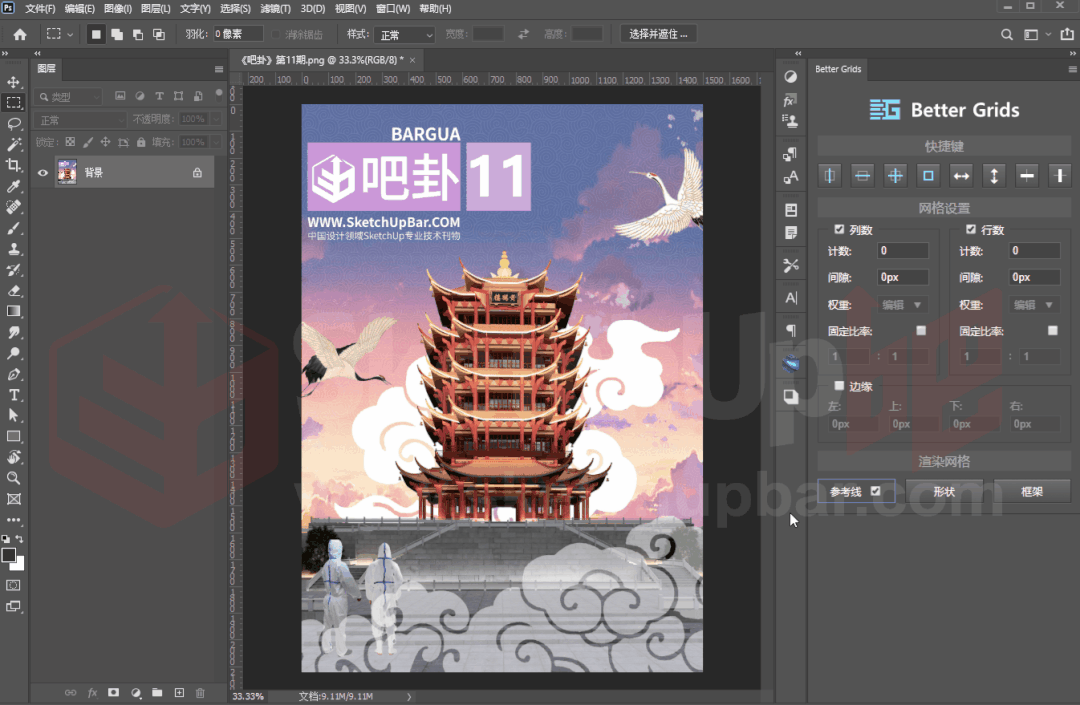Viewport: 1080px width, 705px height.
Task: Add a layer mask from Layers panel
Action: [114, 693]
